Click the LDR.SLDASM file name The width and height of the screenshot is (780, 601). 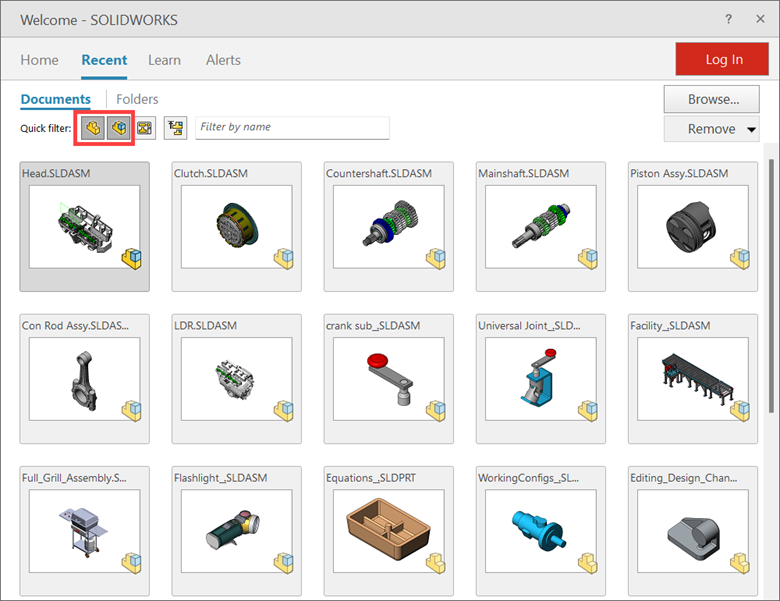pyautogui.click(x=205, y=326)
